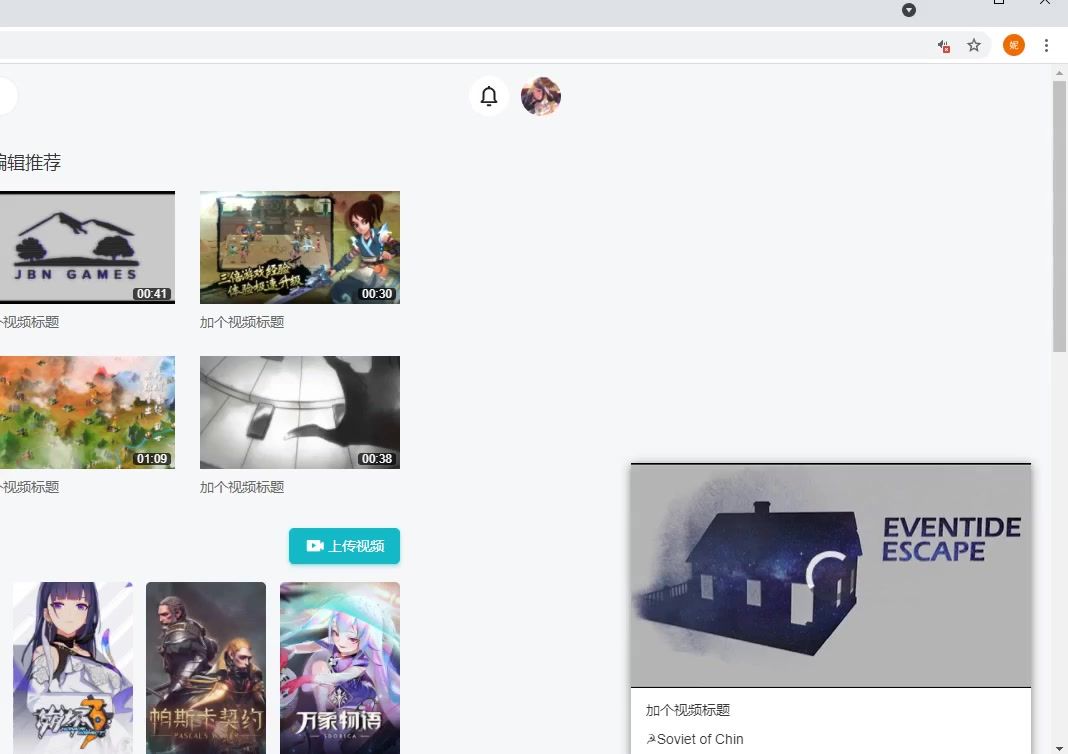Viewport: 1068px width, 754px height.
Task: Click the page vertical scrollbar thumb
Action: coord(1059,215)
